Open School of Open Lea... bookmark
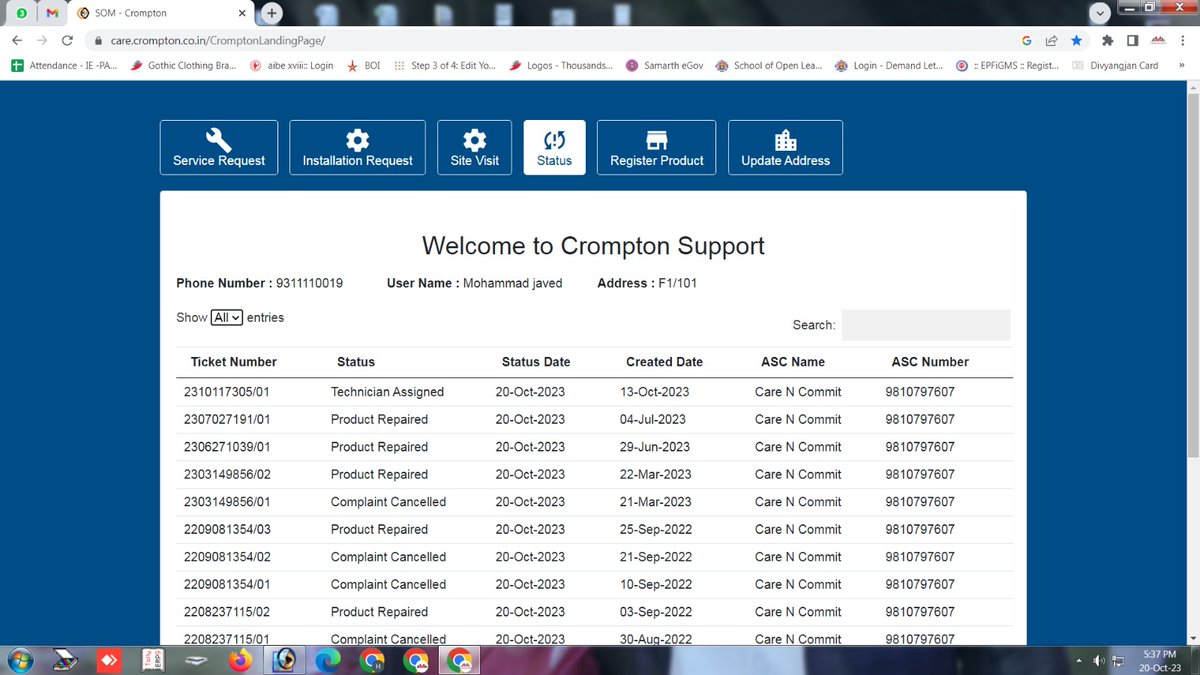 pyautogui.click(x=768, y=65)
